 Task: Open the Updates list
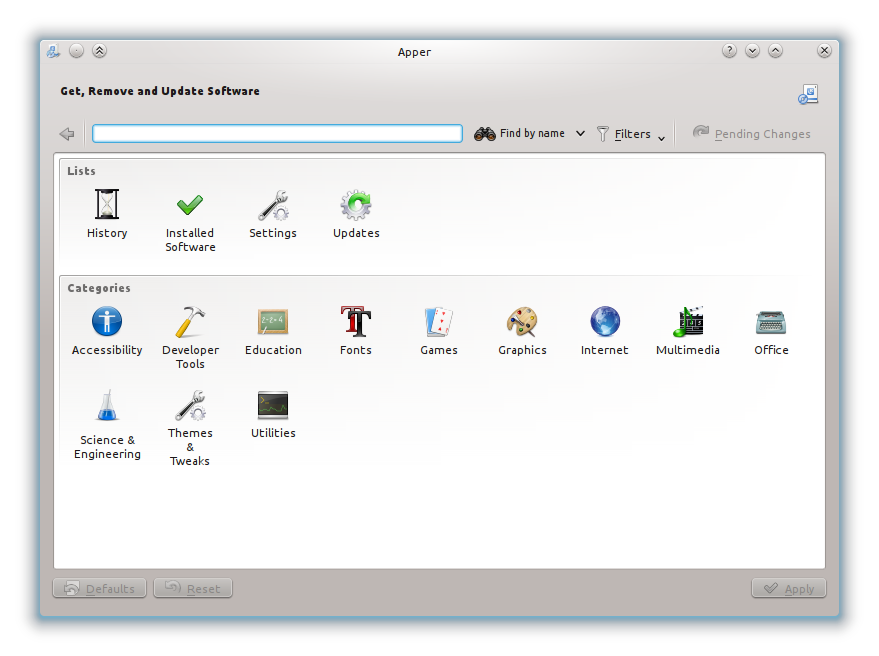click(x=356, y=214)
